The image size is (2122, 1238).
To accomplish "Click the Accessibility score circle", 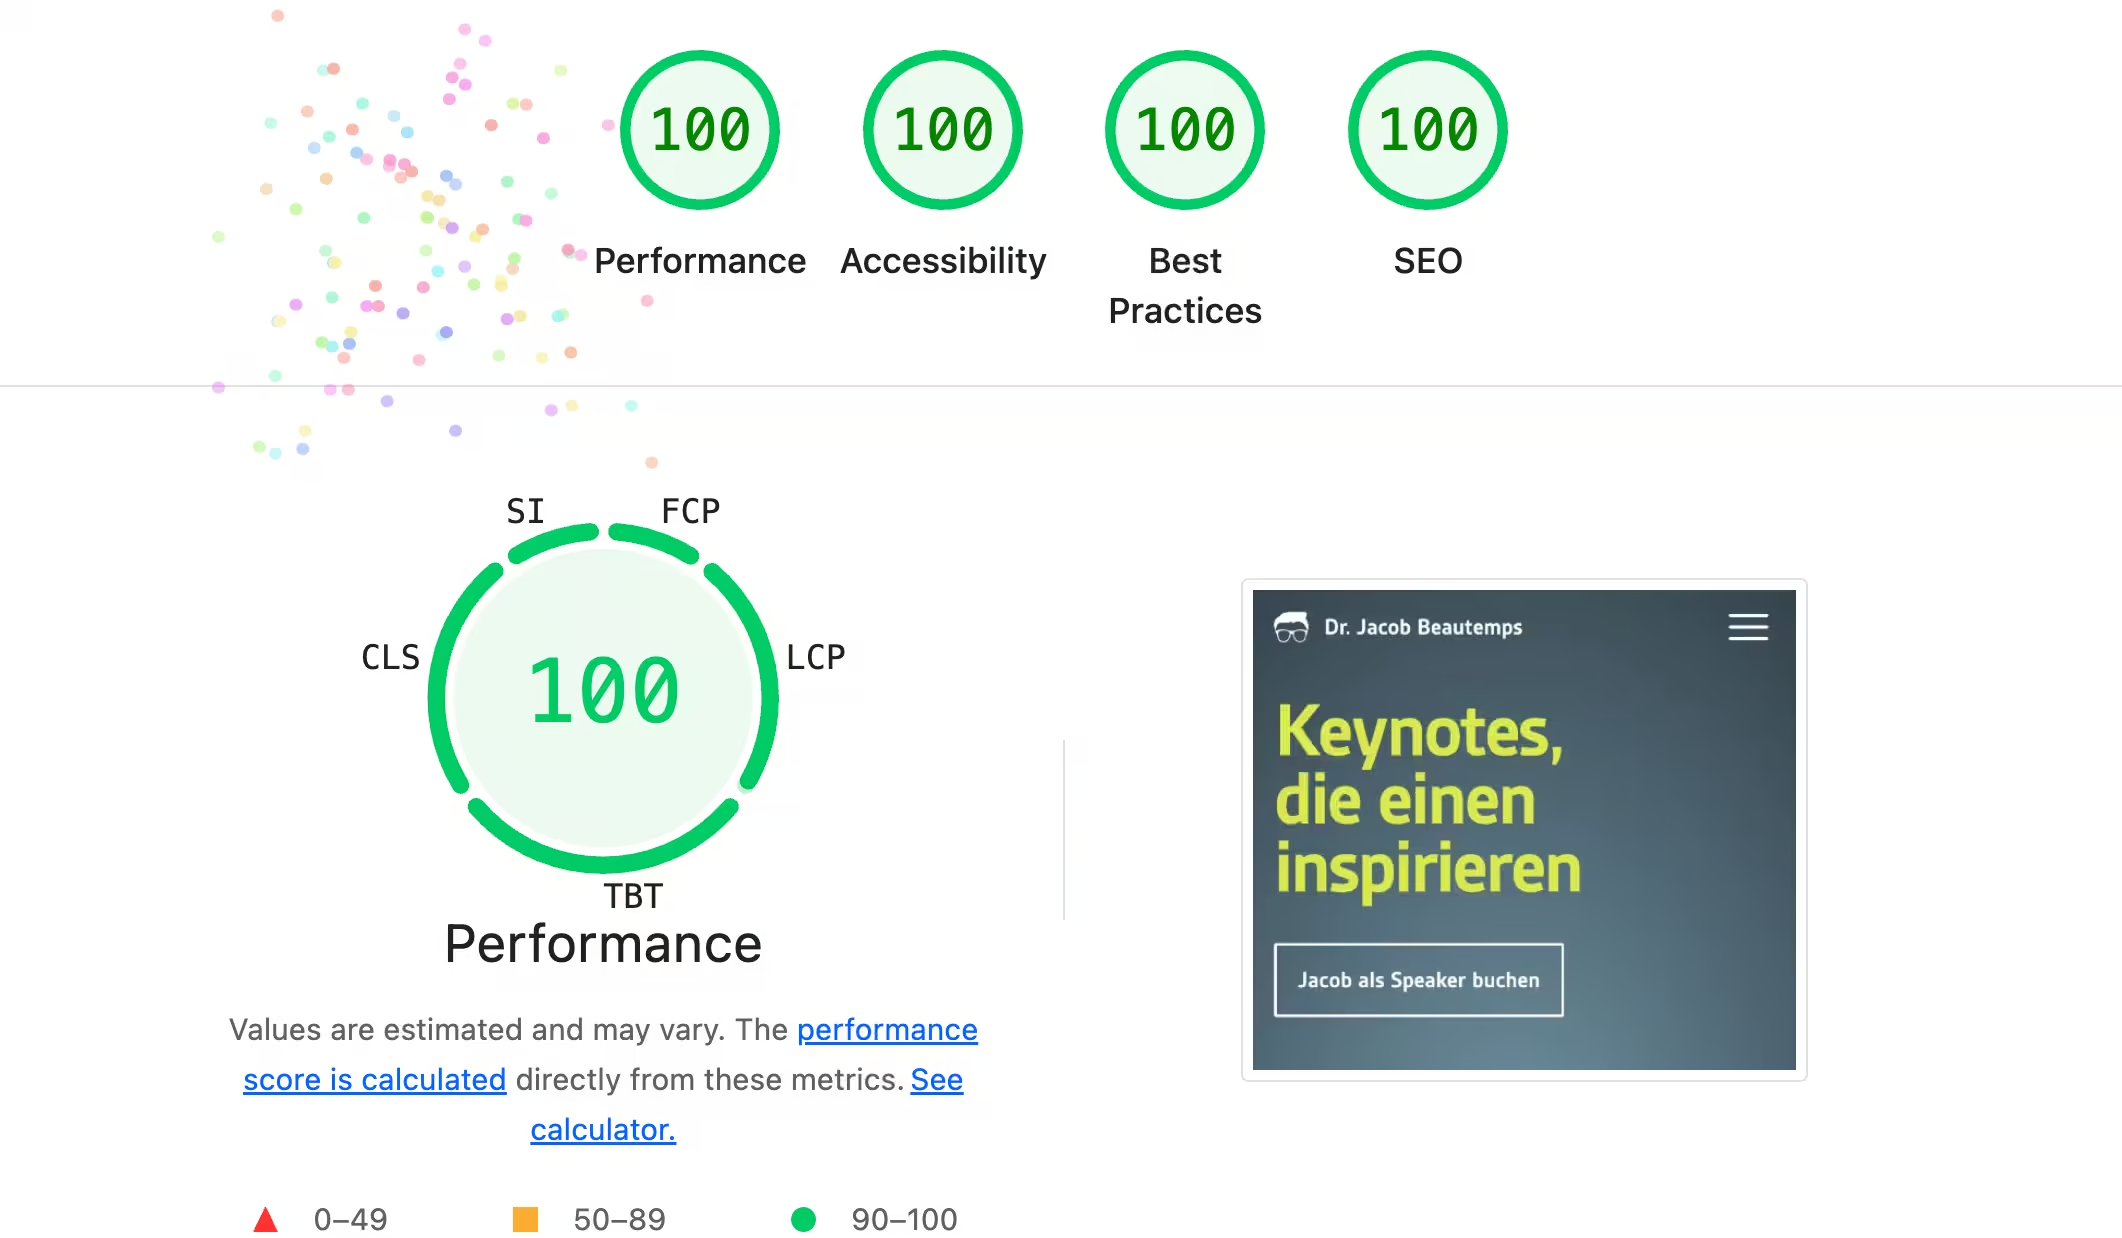I will point(942,130).
